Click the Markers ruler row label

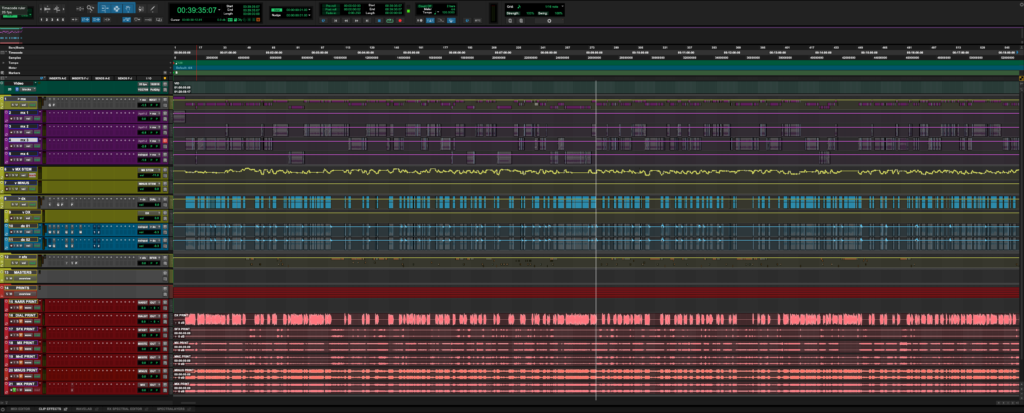(16, 72)
